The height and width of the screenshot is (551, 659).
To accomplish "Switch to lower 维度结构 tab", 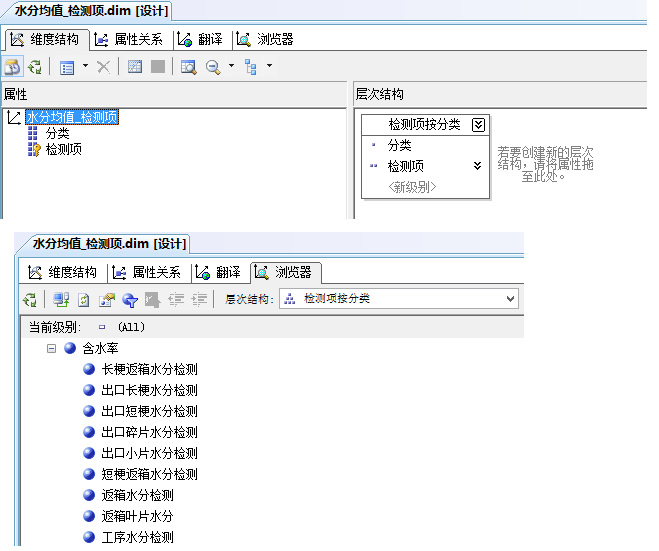I will coord(63,272).
